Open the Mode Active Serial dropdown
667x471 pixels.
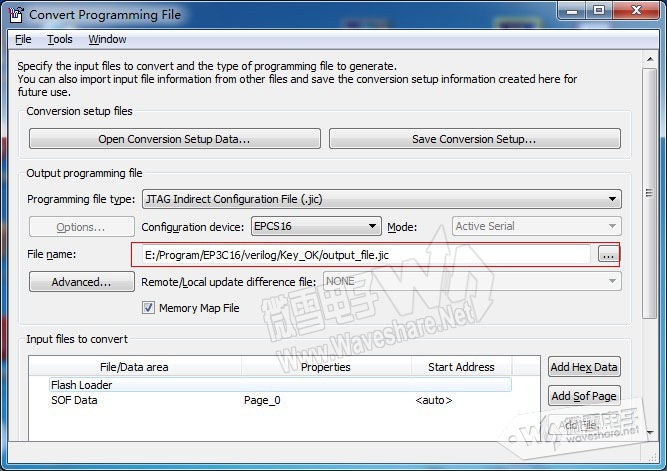(536, 227)
